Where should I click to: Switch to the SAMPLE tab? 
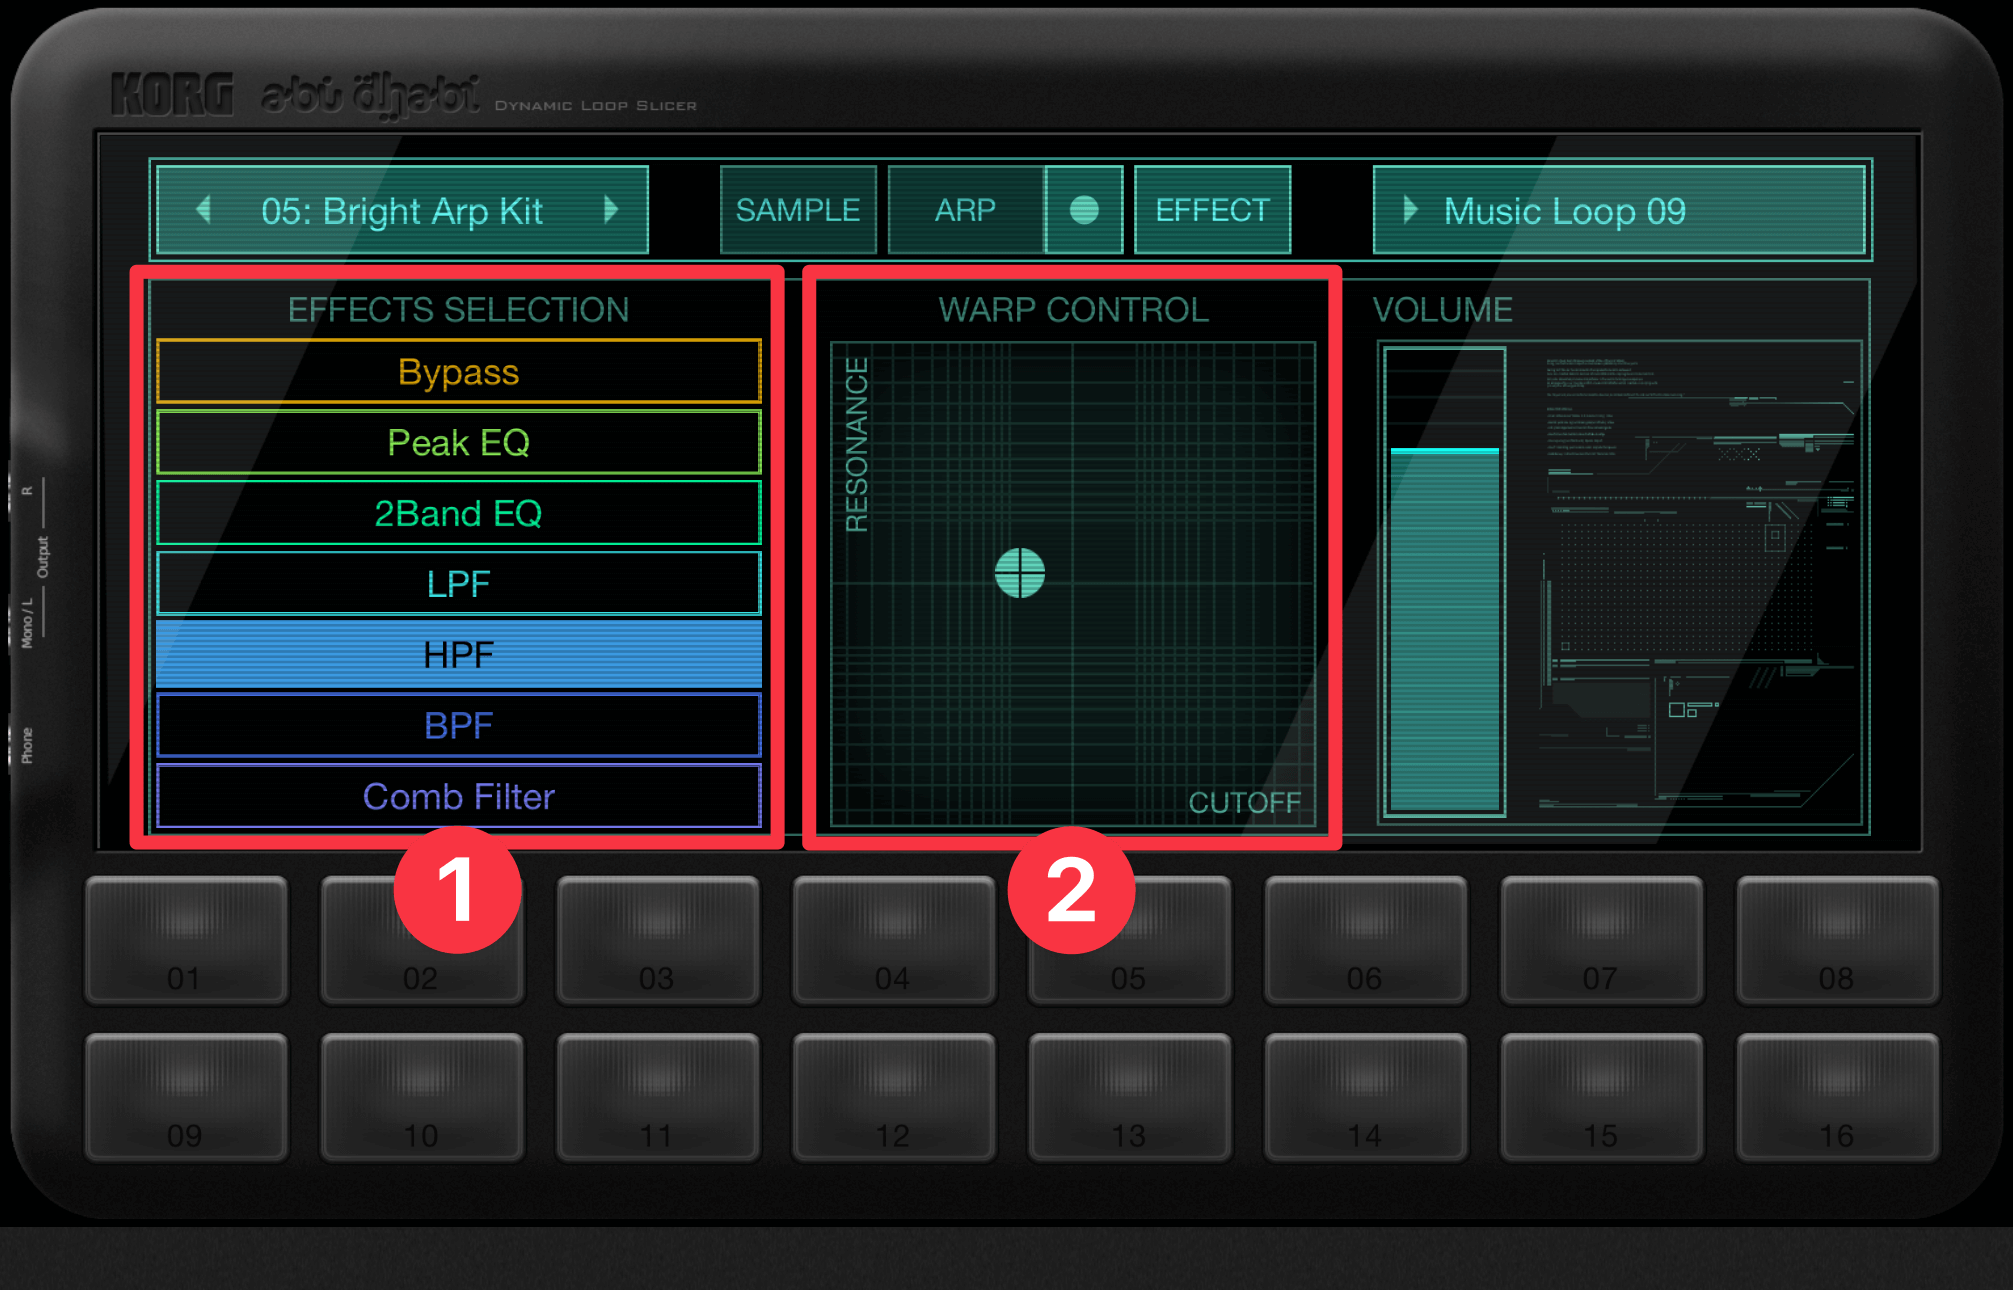(x=798, y=210)
